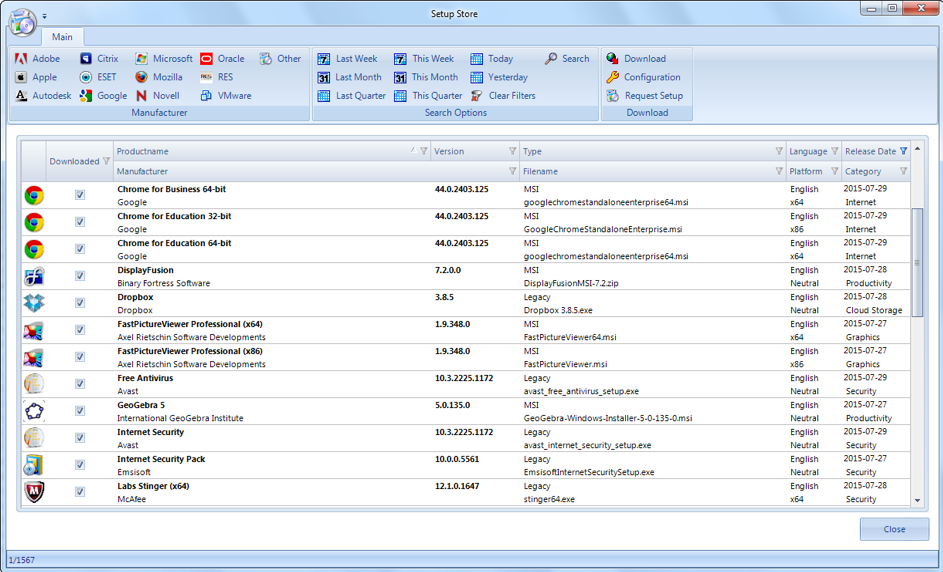Click the Download globe icon

612,58
